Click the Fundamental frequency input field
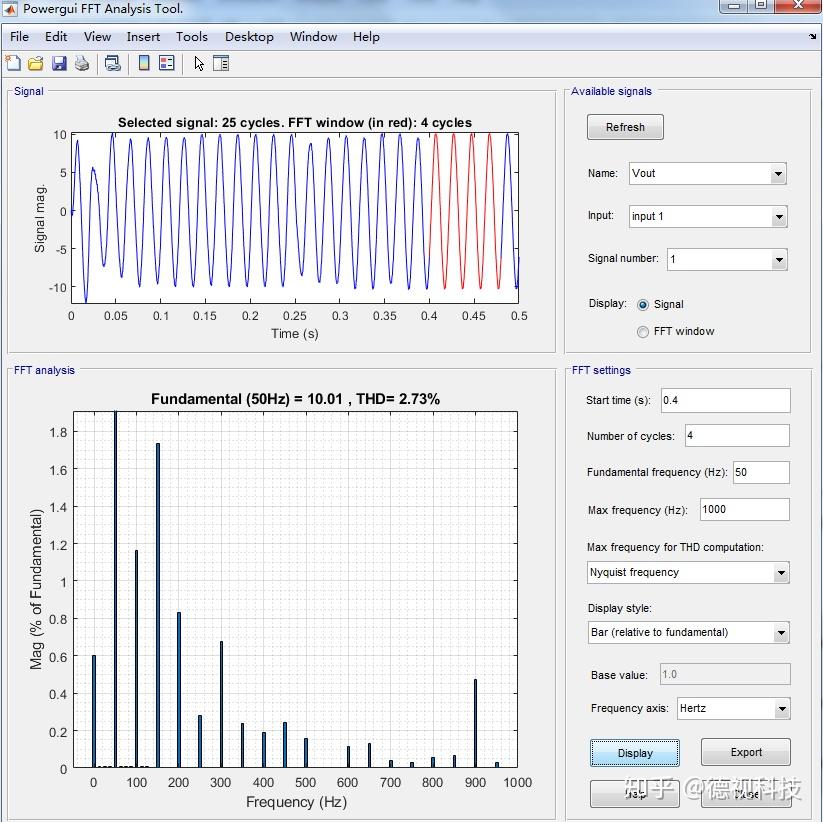This screenshot has width=823, height=822. point(761,472)
